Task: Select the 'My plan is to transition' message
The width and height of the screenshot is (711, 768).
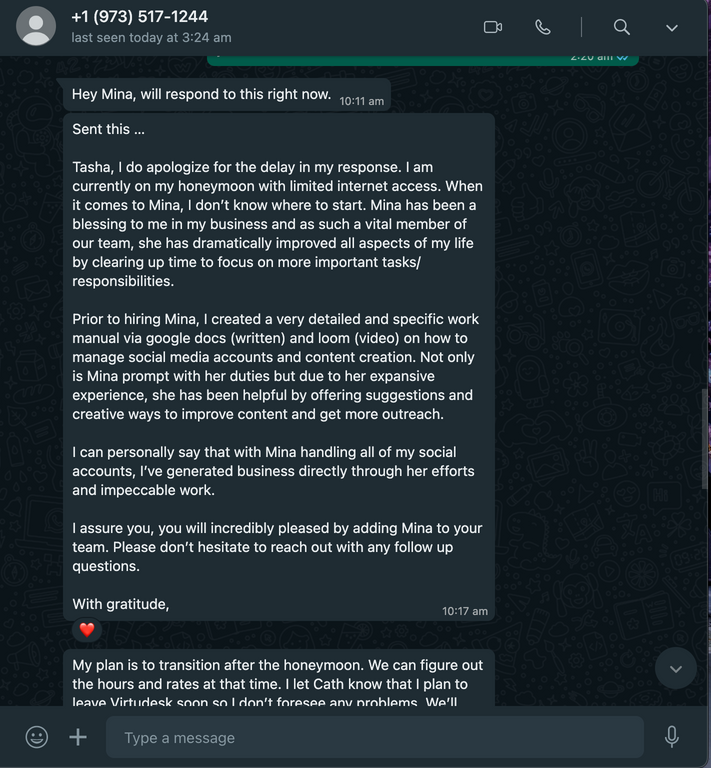Action: [x=279, y=678]
